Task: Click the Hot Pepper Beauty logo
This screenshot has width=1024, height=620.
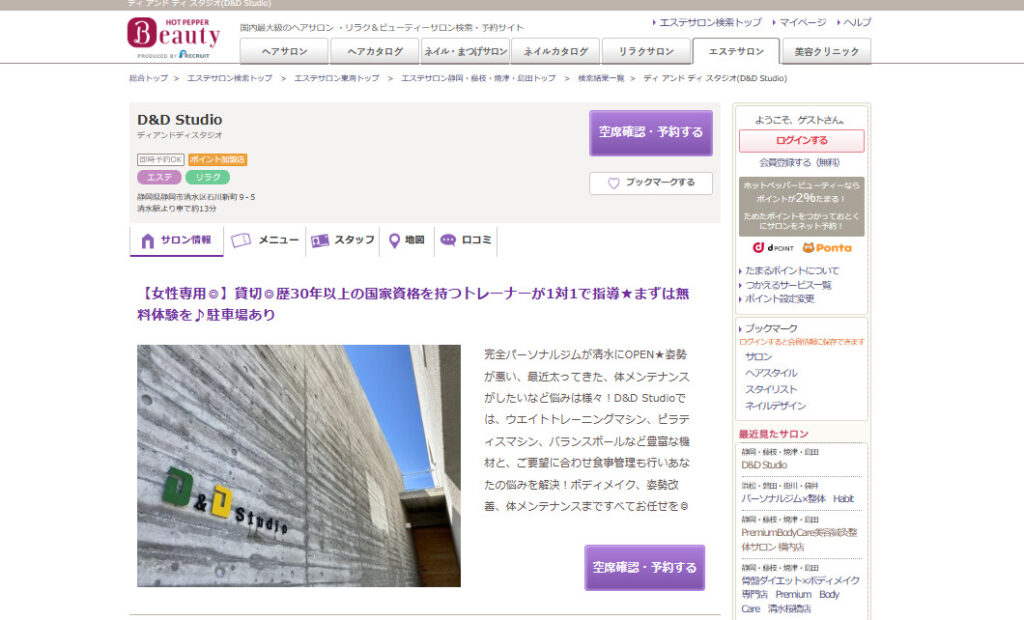Action: 174,38
